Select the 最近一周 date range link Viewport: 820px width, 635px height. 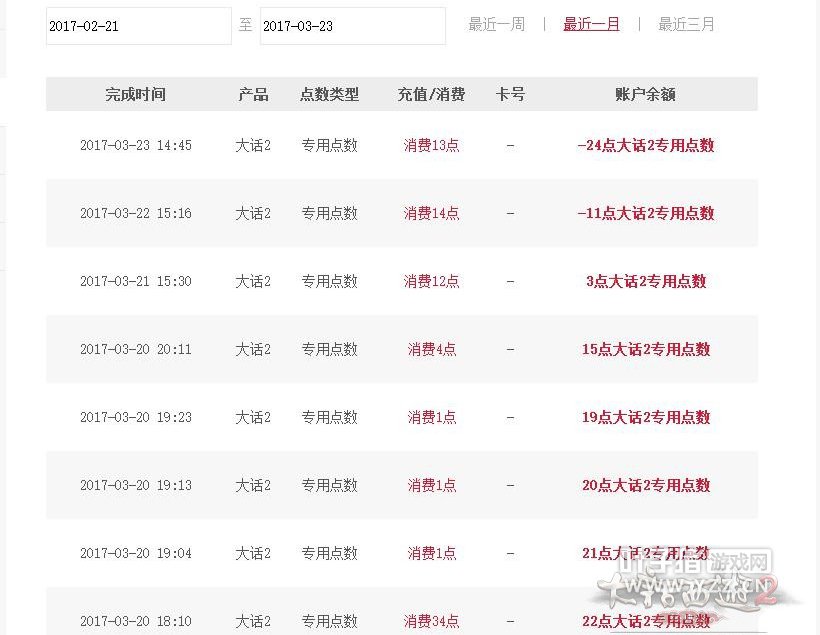click(x=496, y=24)
